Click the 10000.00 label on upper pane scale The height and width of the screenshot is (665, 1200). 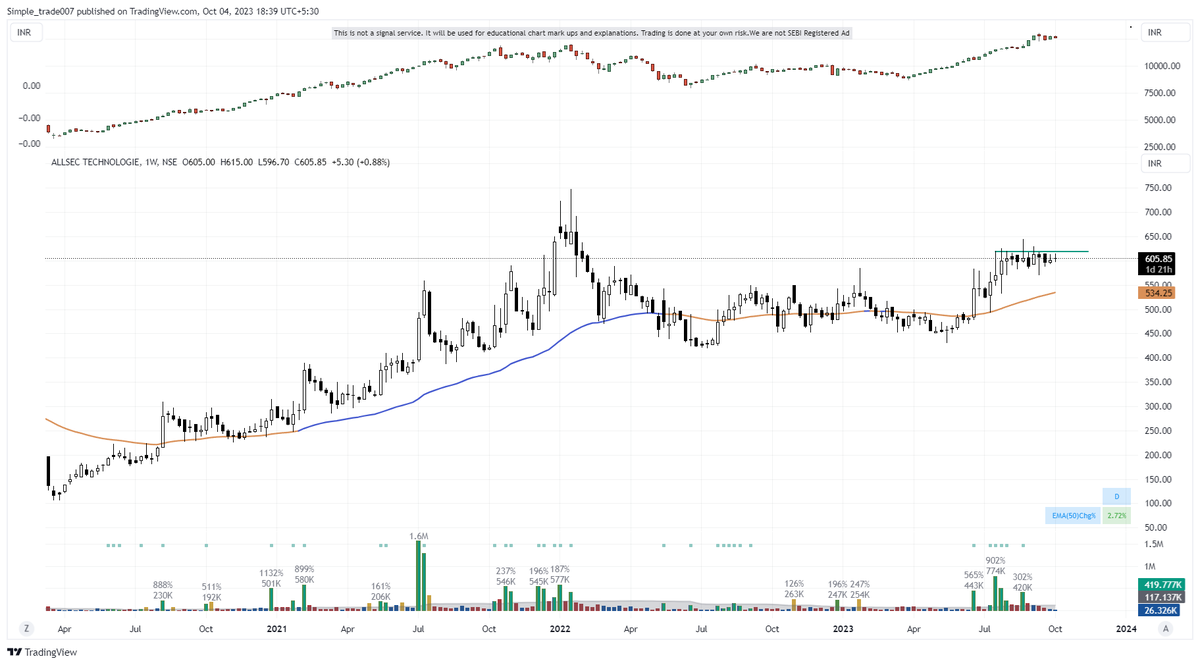1164,66
